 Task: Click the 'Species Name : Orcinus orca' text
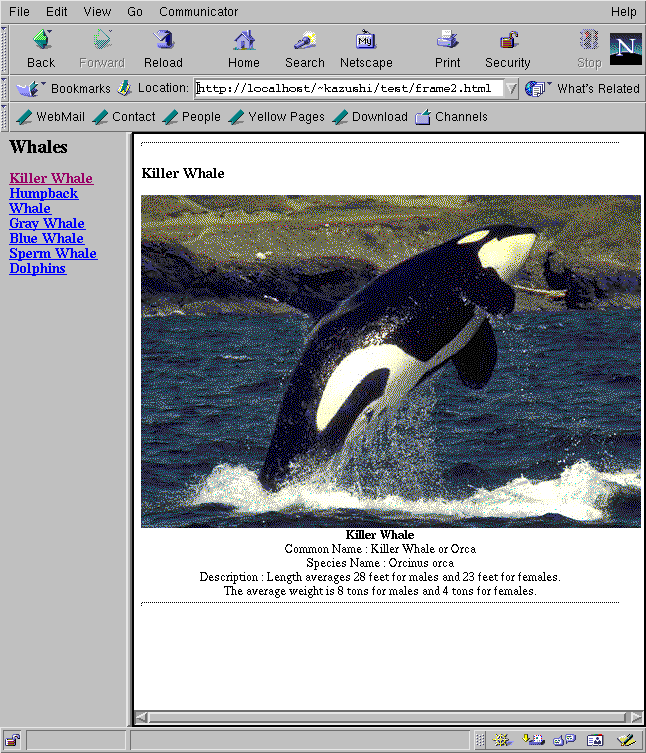(x=380, y=563)
